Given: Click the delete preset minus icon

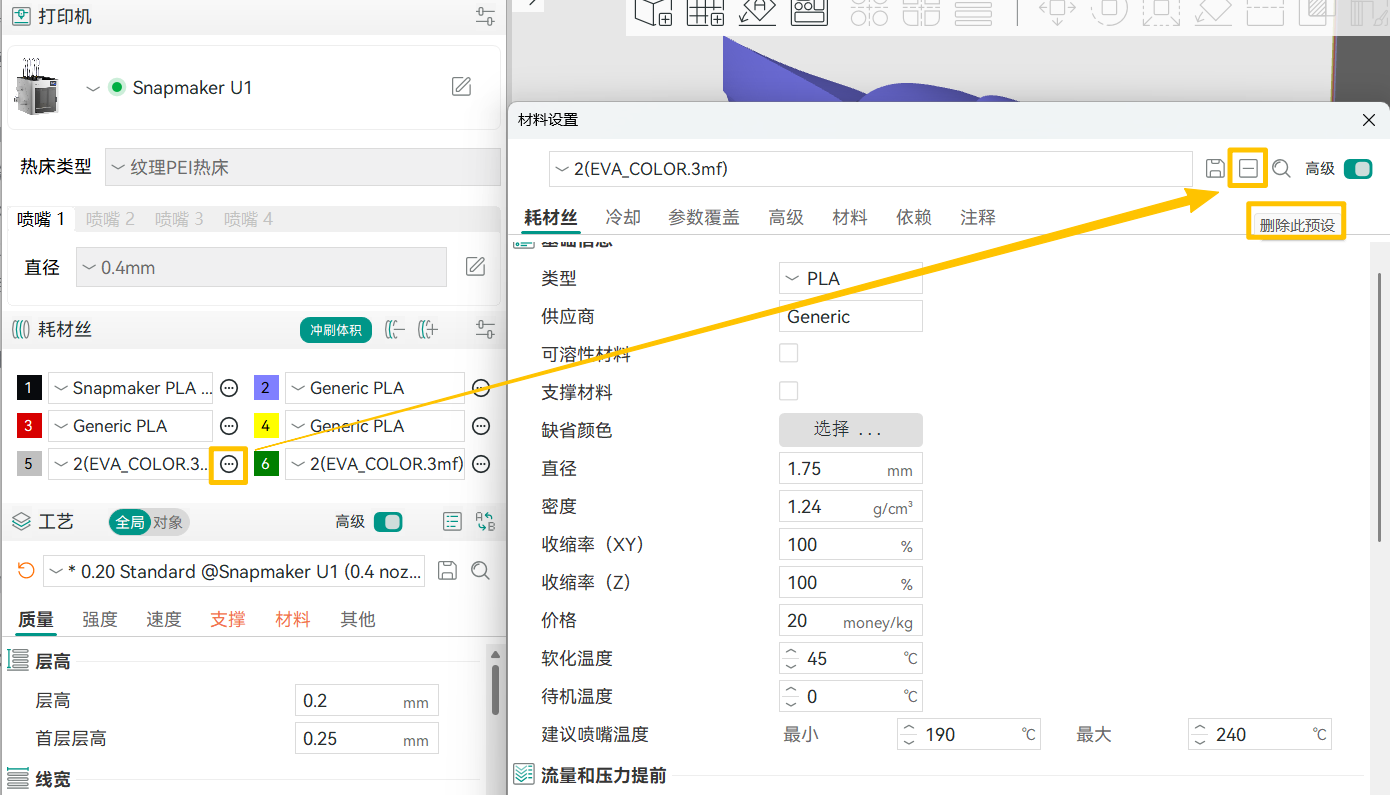Looking at the screenshot, I should click(1248, 169).
